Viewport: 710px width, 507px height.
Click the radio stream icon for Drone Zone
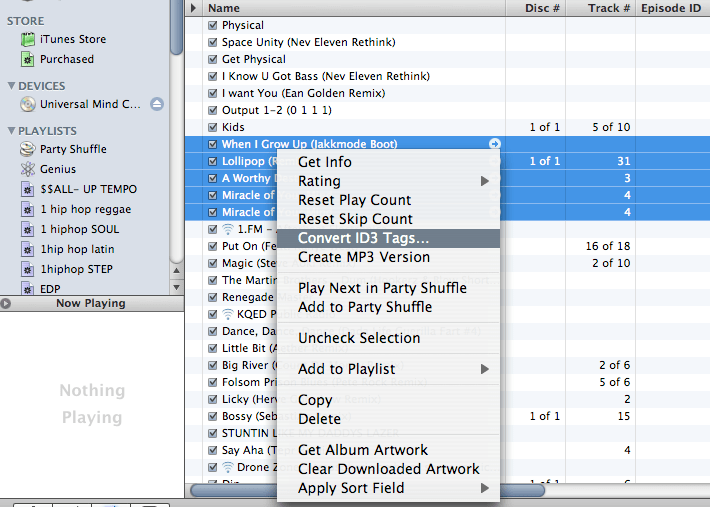pos(228,467)
